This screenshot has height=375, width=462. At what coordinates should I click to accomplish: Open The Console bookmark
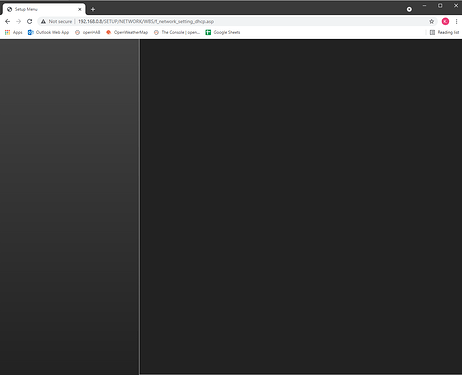click(177, 32)
